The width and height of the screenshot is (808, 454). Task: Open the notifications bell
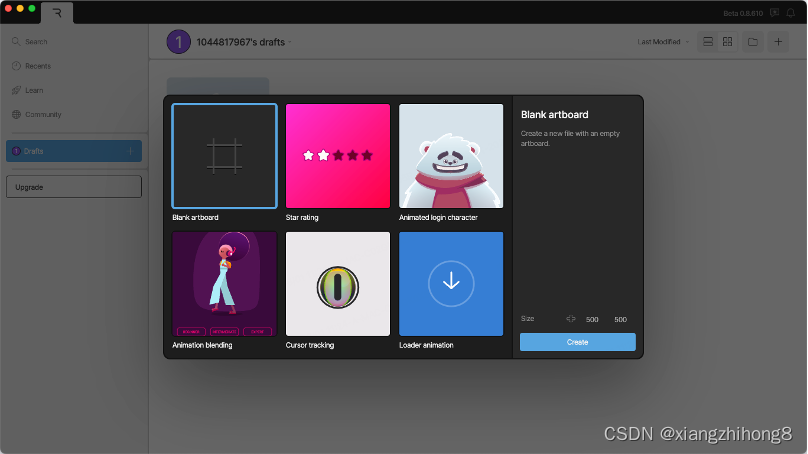click(x=790, y=13)
